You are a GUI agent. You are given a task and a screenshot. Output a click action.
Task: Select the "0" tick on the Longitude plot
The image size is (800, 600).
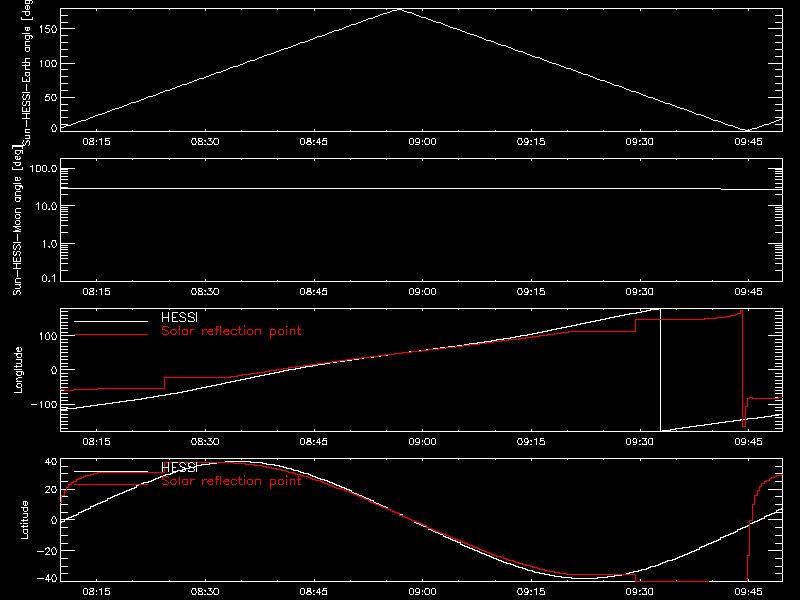point(54,370)
